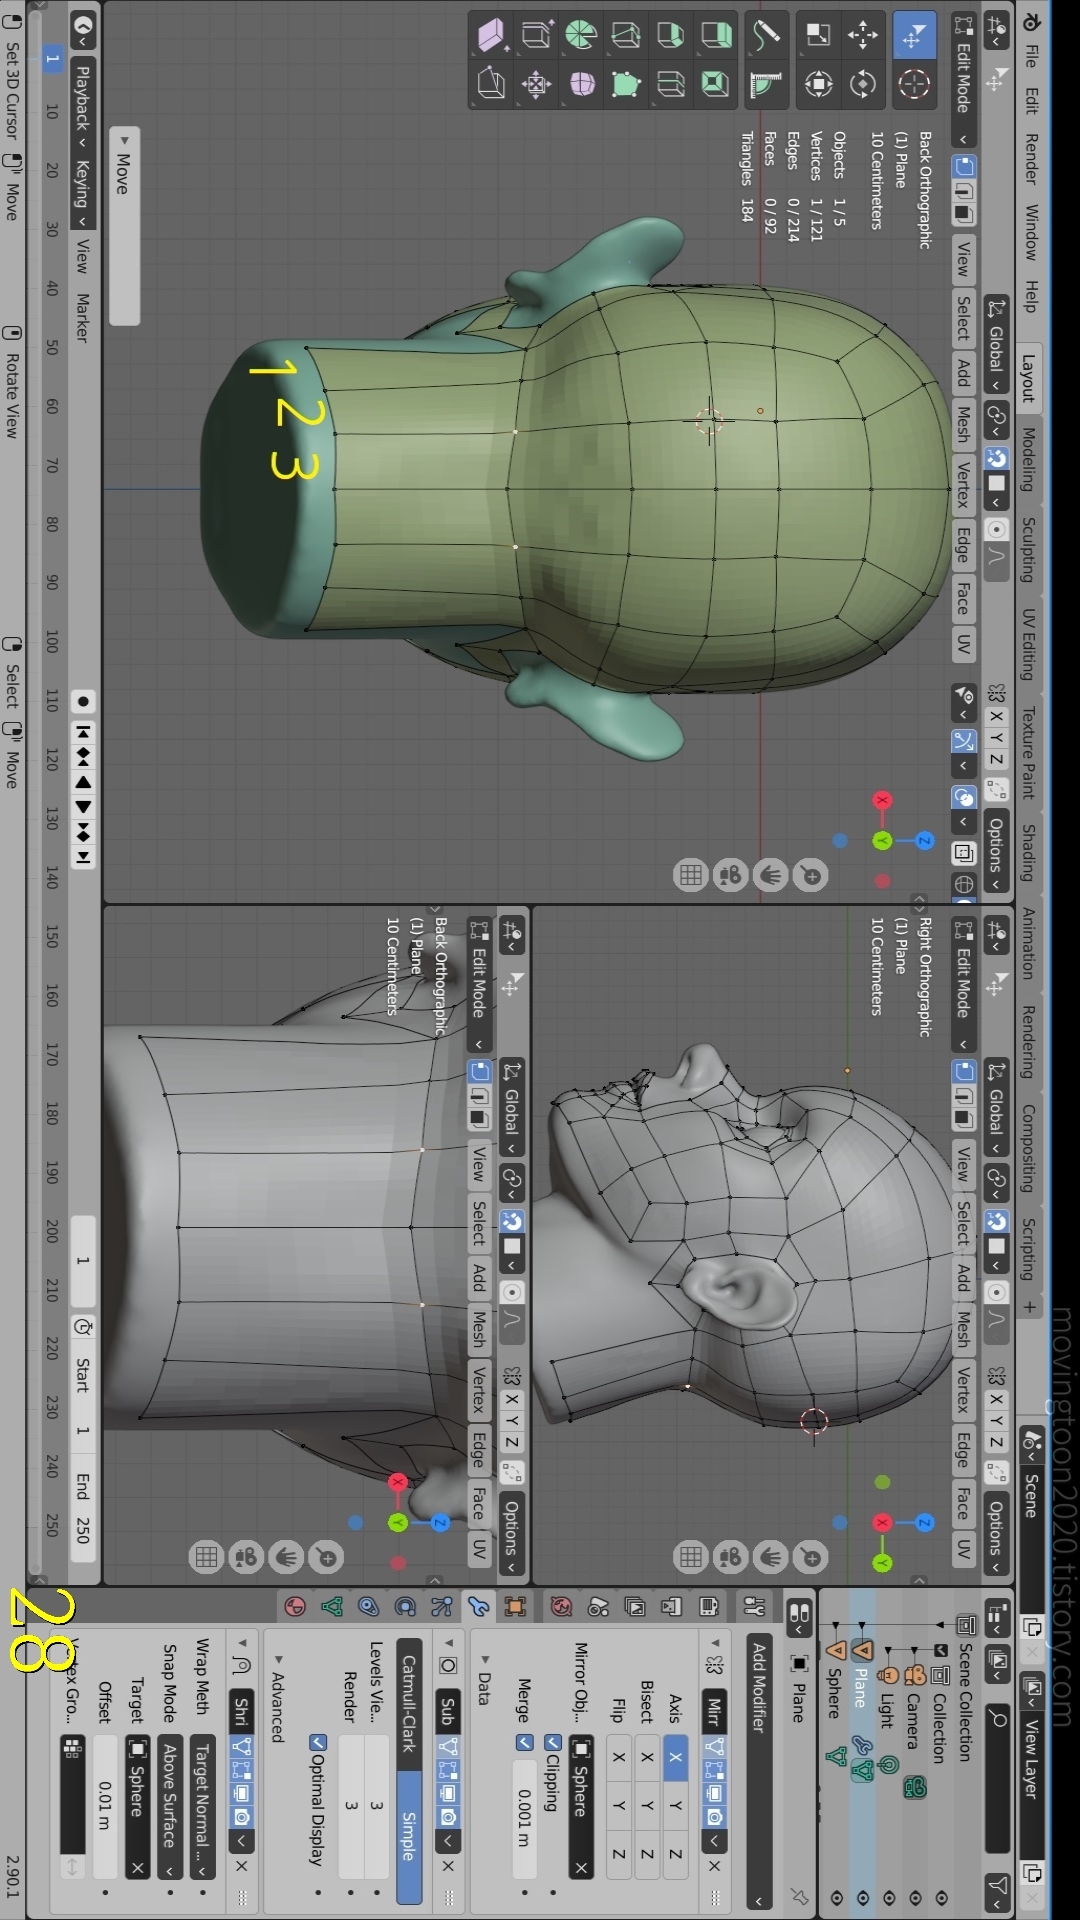Open the Vertex menu in the main viewport header
Image resolution: width=1080 pixels, height=1920 pixels.
963,484
